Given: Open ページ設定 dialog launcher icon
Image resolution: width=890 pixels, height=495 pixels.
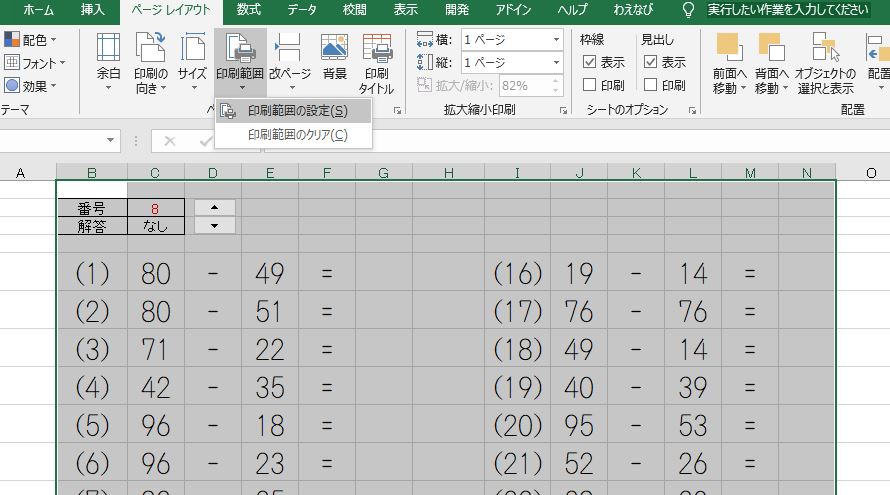Looking at the screenshot, I should coord(397,111).
